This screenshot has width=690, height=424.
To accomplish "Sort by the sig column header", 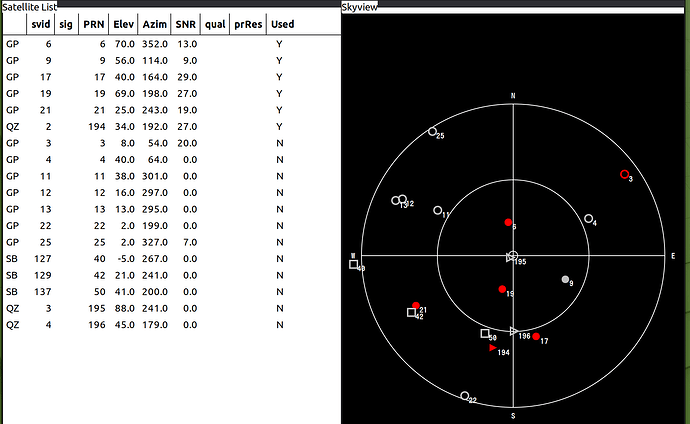I will click(66, 24).
